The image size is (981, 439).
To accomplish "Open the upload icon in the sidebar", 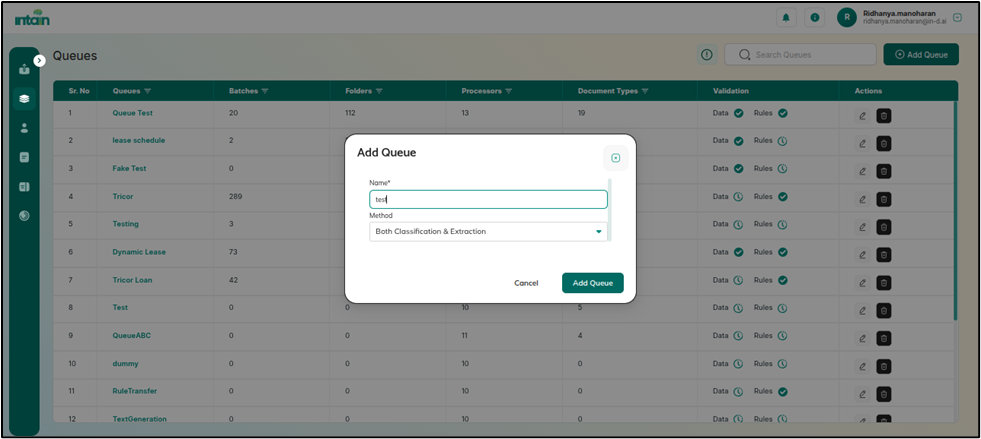I will point(24,69).
